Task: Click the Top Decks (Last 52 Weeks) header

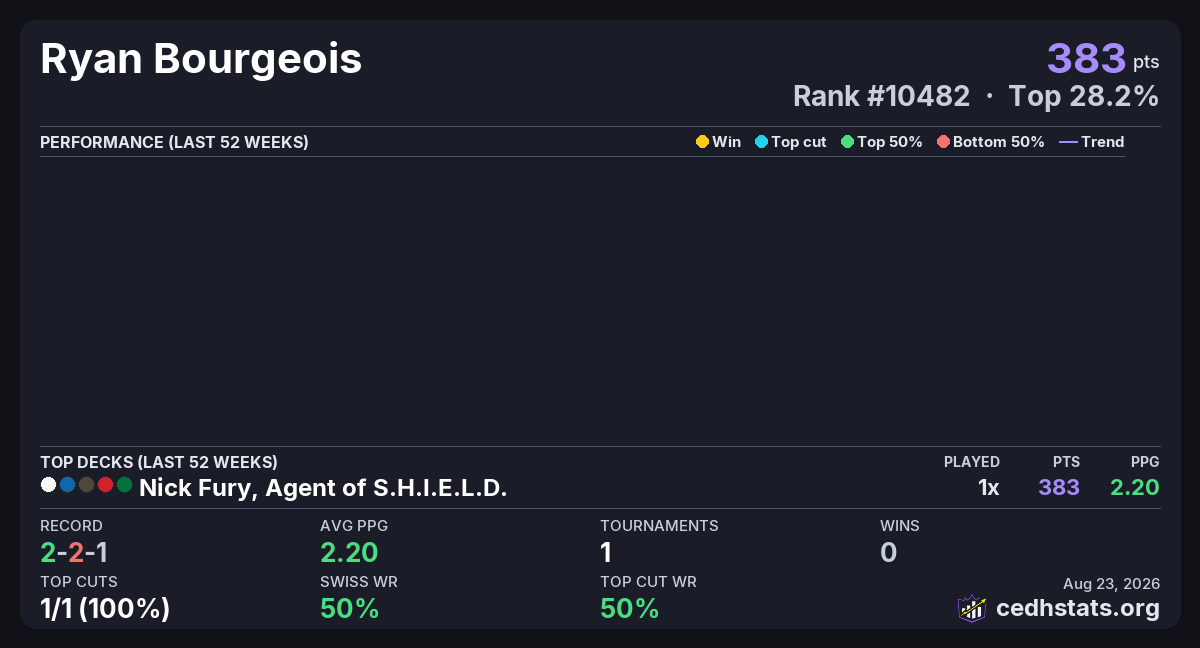Action: pos(159,462)
